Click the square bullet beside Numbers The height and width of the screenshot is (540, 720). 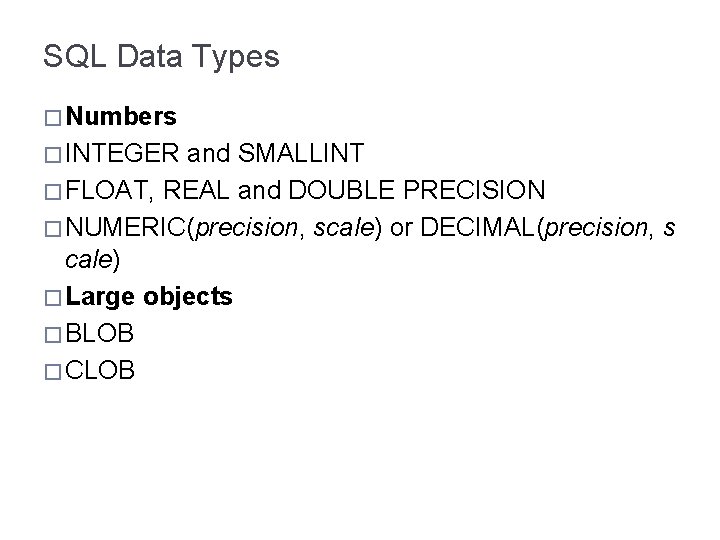(x=52, y=118)
